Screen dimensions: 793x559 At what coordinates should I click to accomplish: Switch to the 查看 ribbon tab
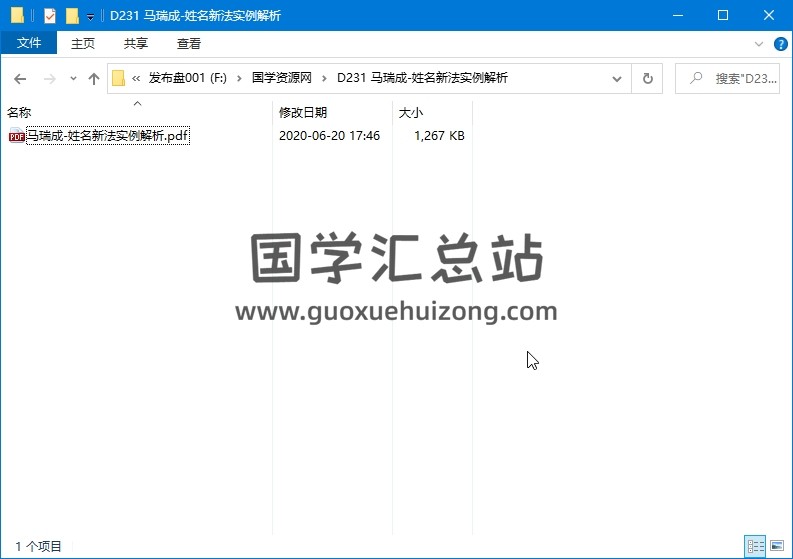189,44
